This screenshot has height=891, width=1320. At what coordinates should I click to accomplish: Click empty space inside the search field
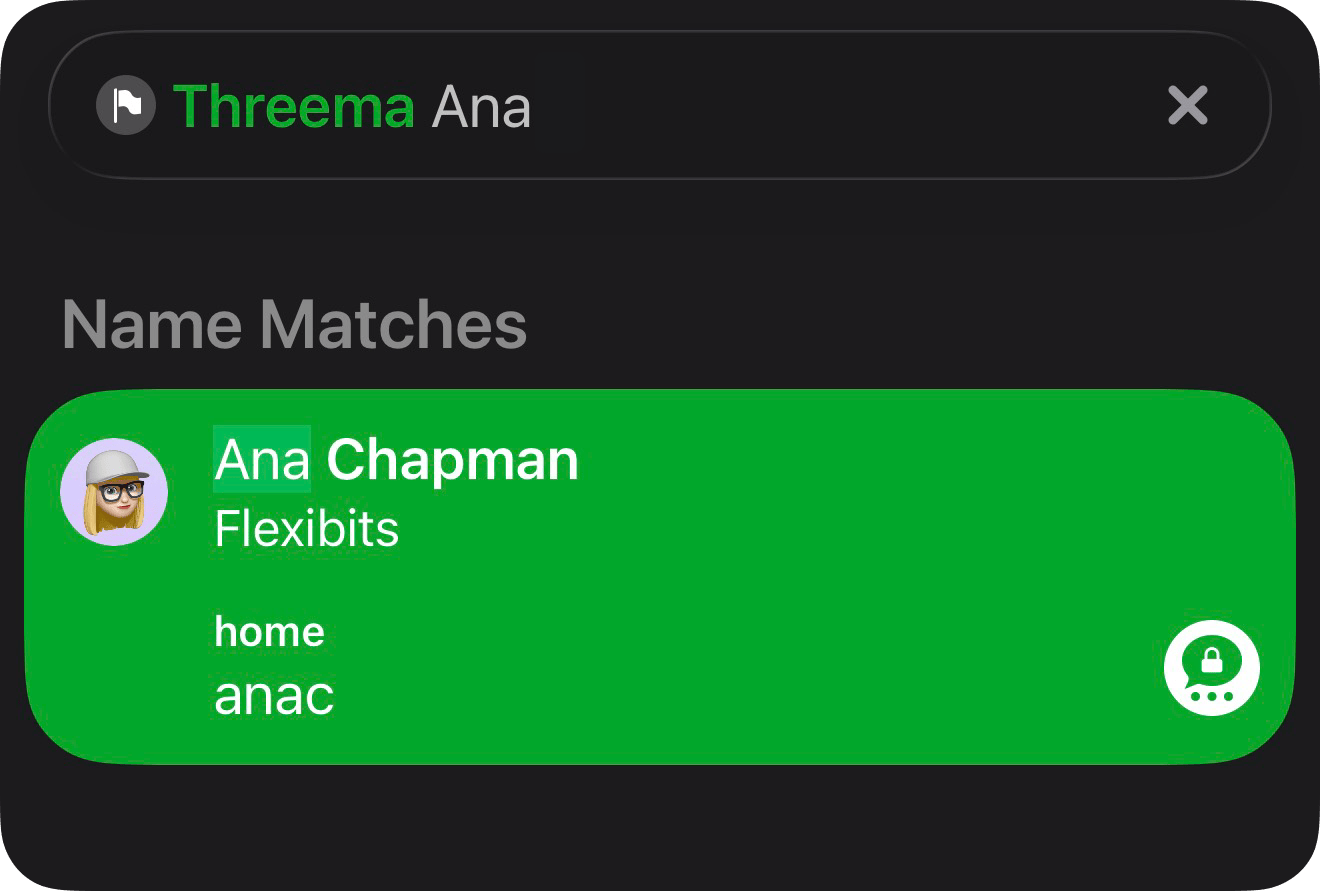click(x=850, y=106)
